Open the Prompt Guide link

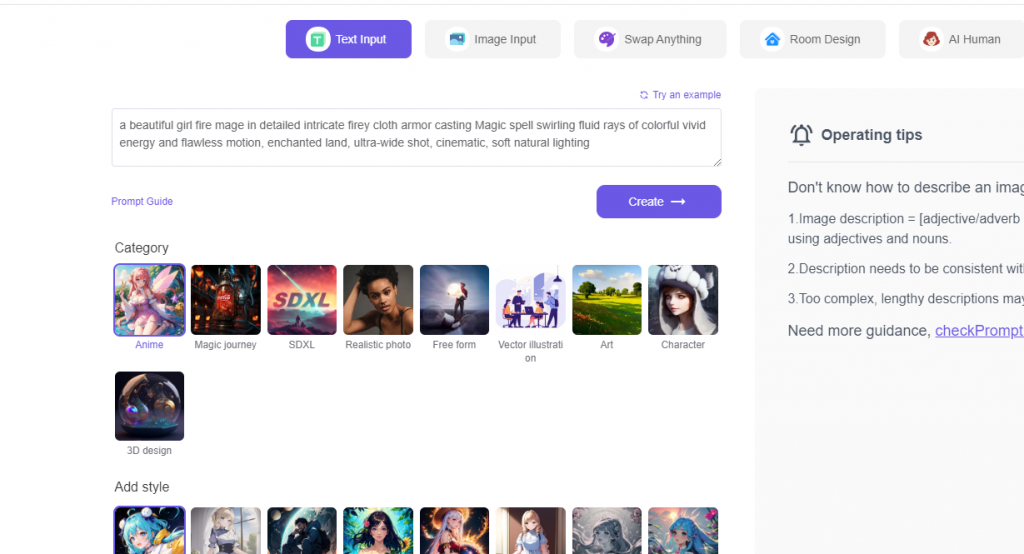[142, 202]
